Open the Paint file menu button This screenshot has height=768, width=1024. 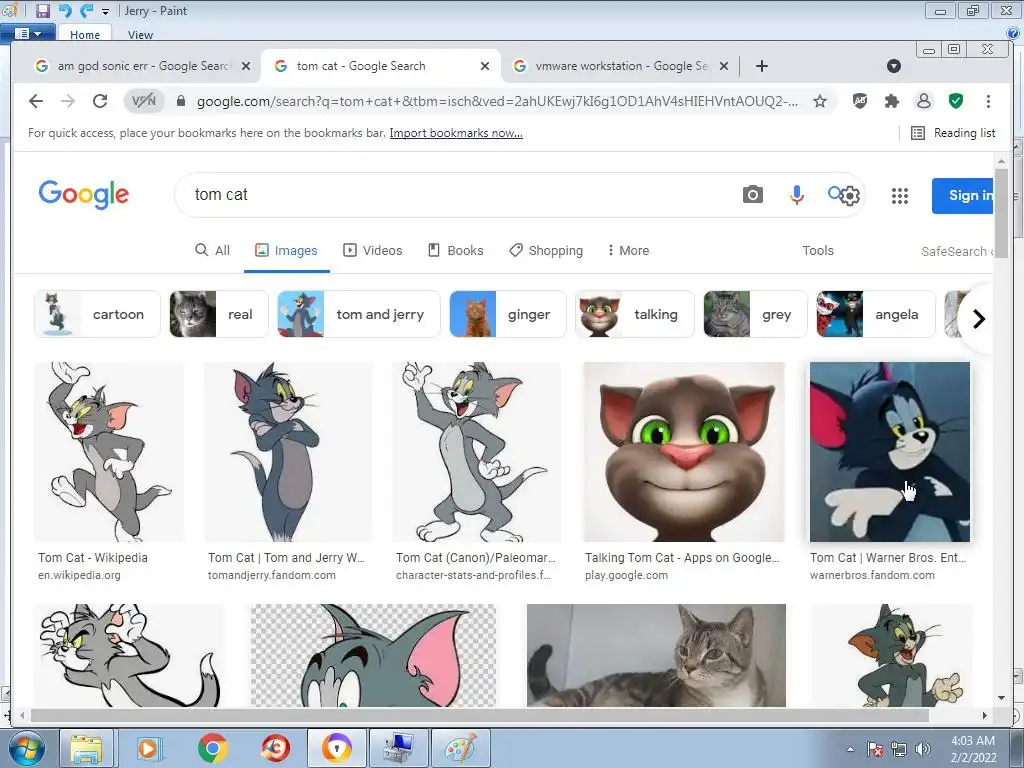(27, 33)
